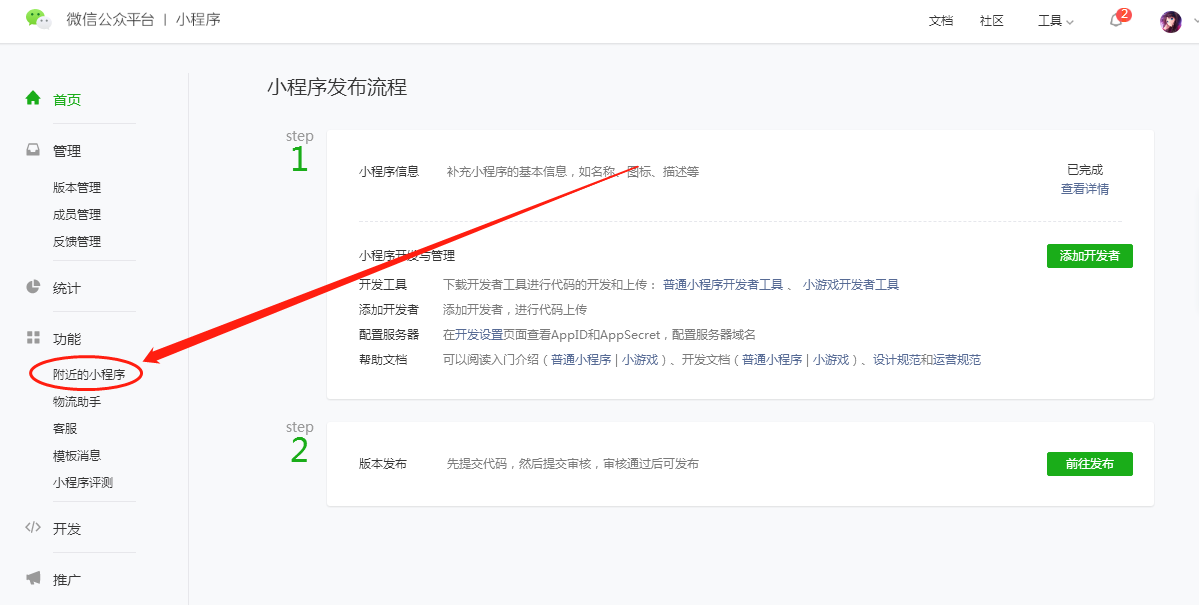The width and height of the screenshot is (1199, 605).
Task: Select 开发 in sidebar
Action: click(x=67, y=529)
